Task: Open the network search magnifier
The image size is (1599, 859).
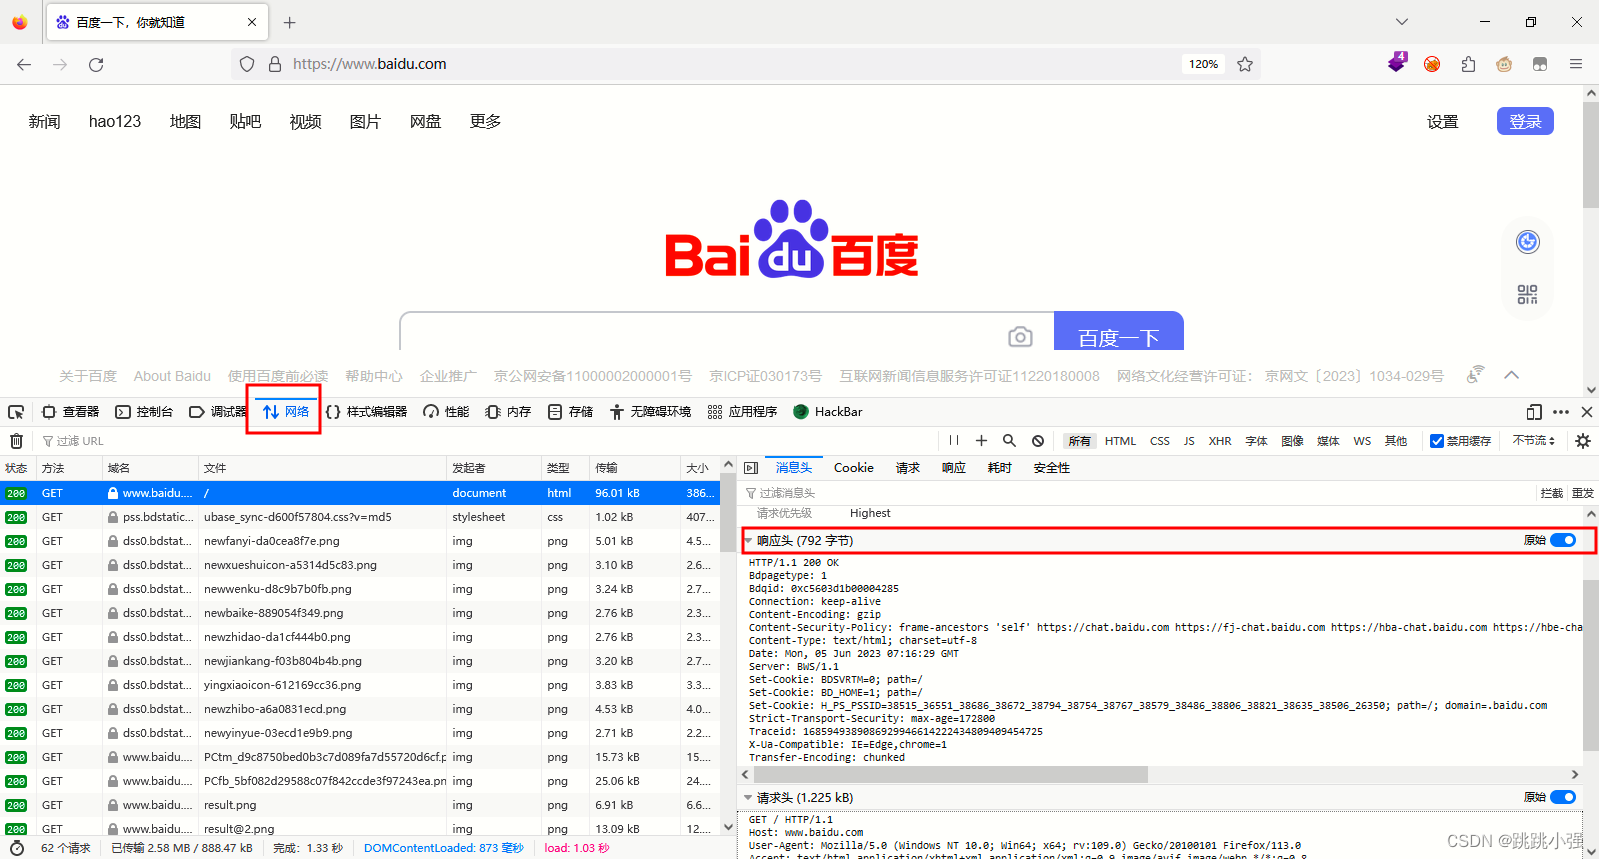Action: [1009, 441]
